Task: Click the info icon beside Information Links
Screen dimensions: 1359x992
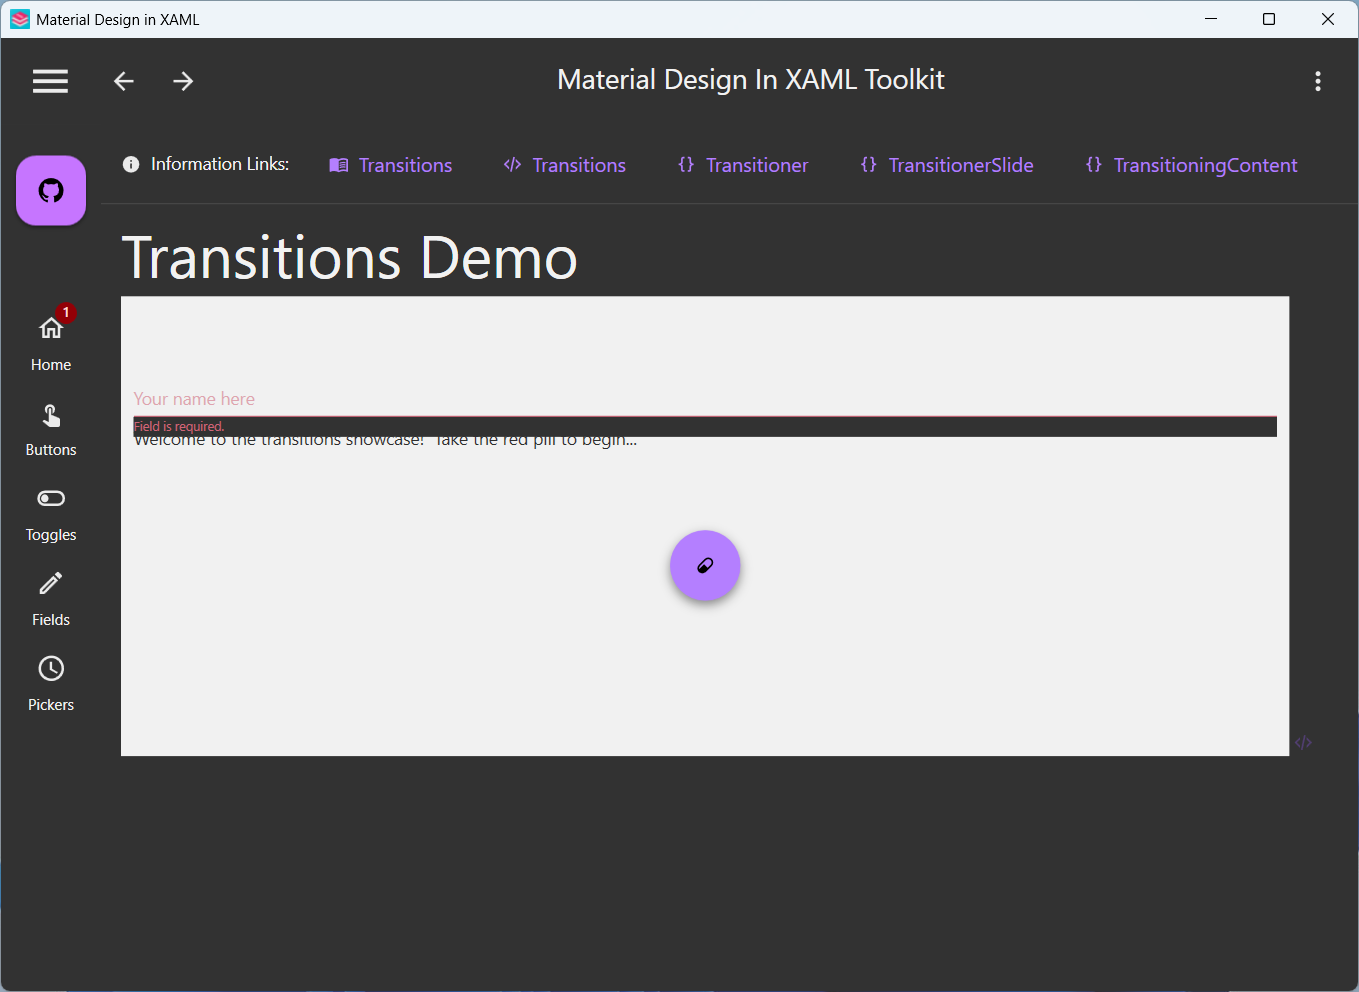Action: [x=131, y=164]
